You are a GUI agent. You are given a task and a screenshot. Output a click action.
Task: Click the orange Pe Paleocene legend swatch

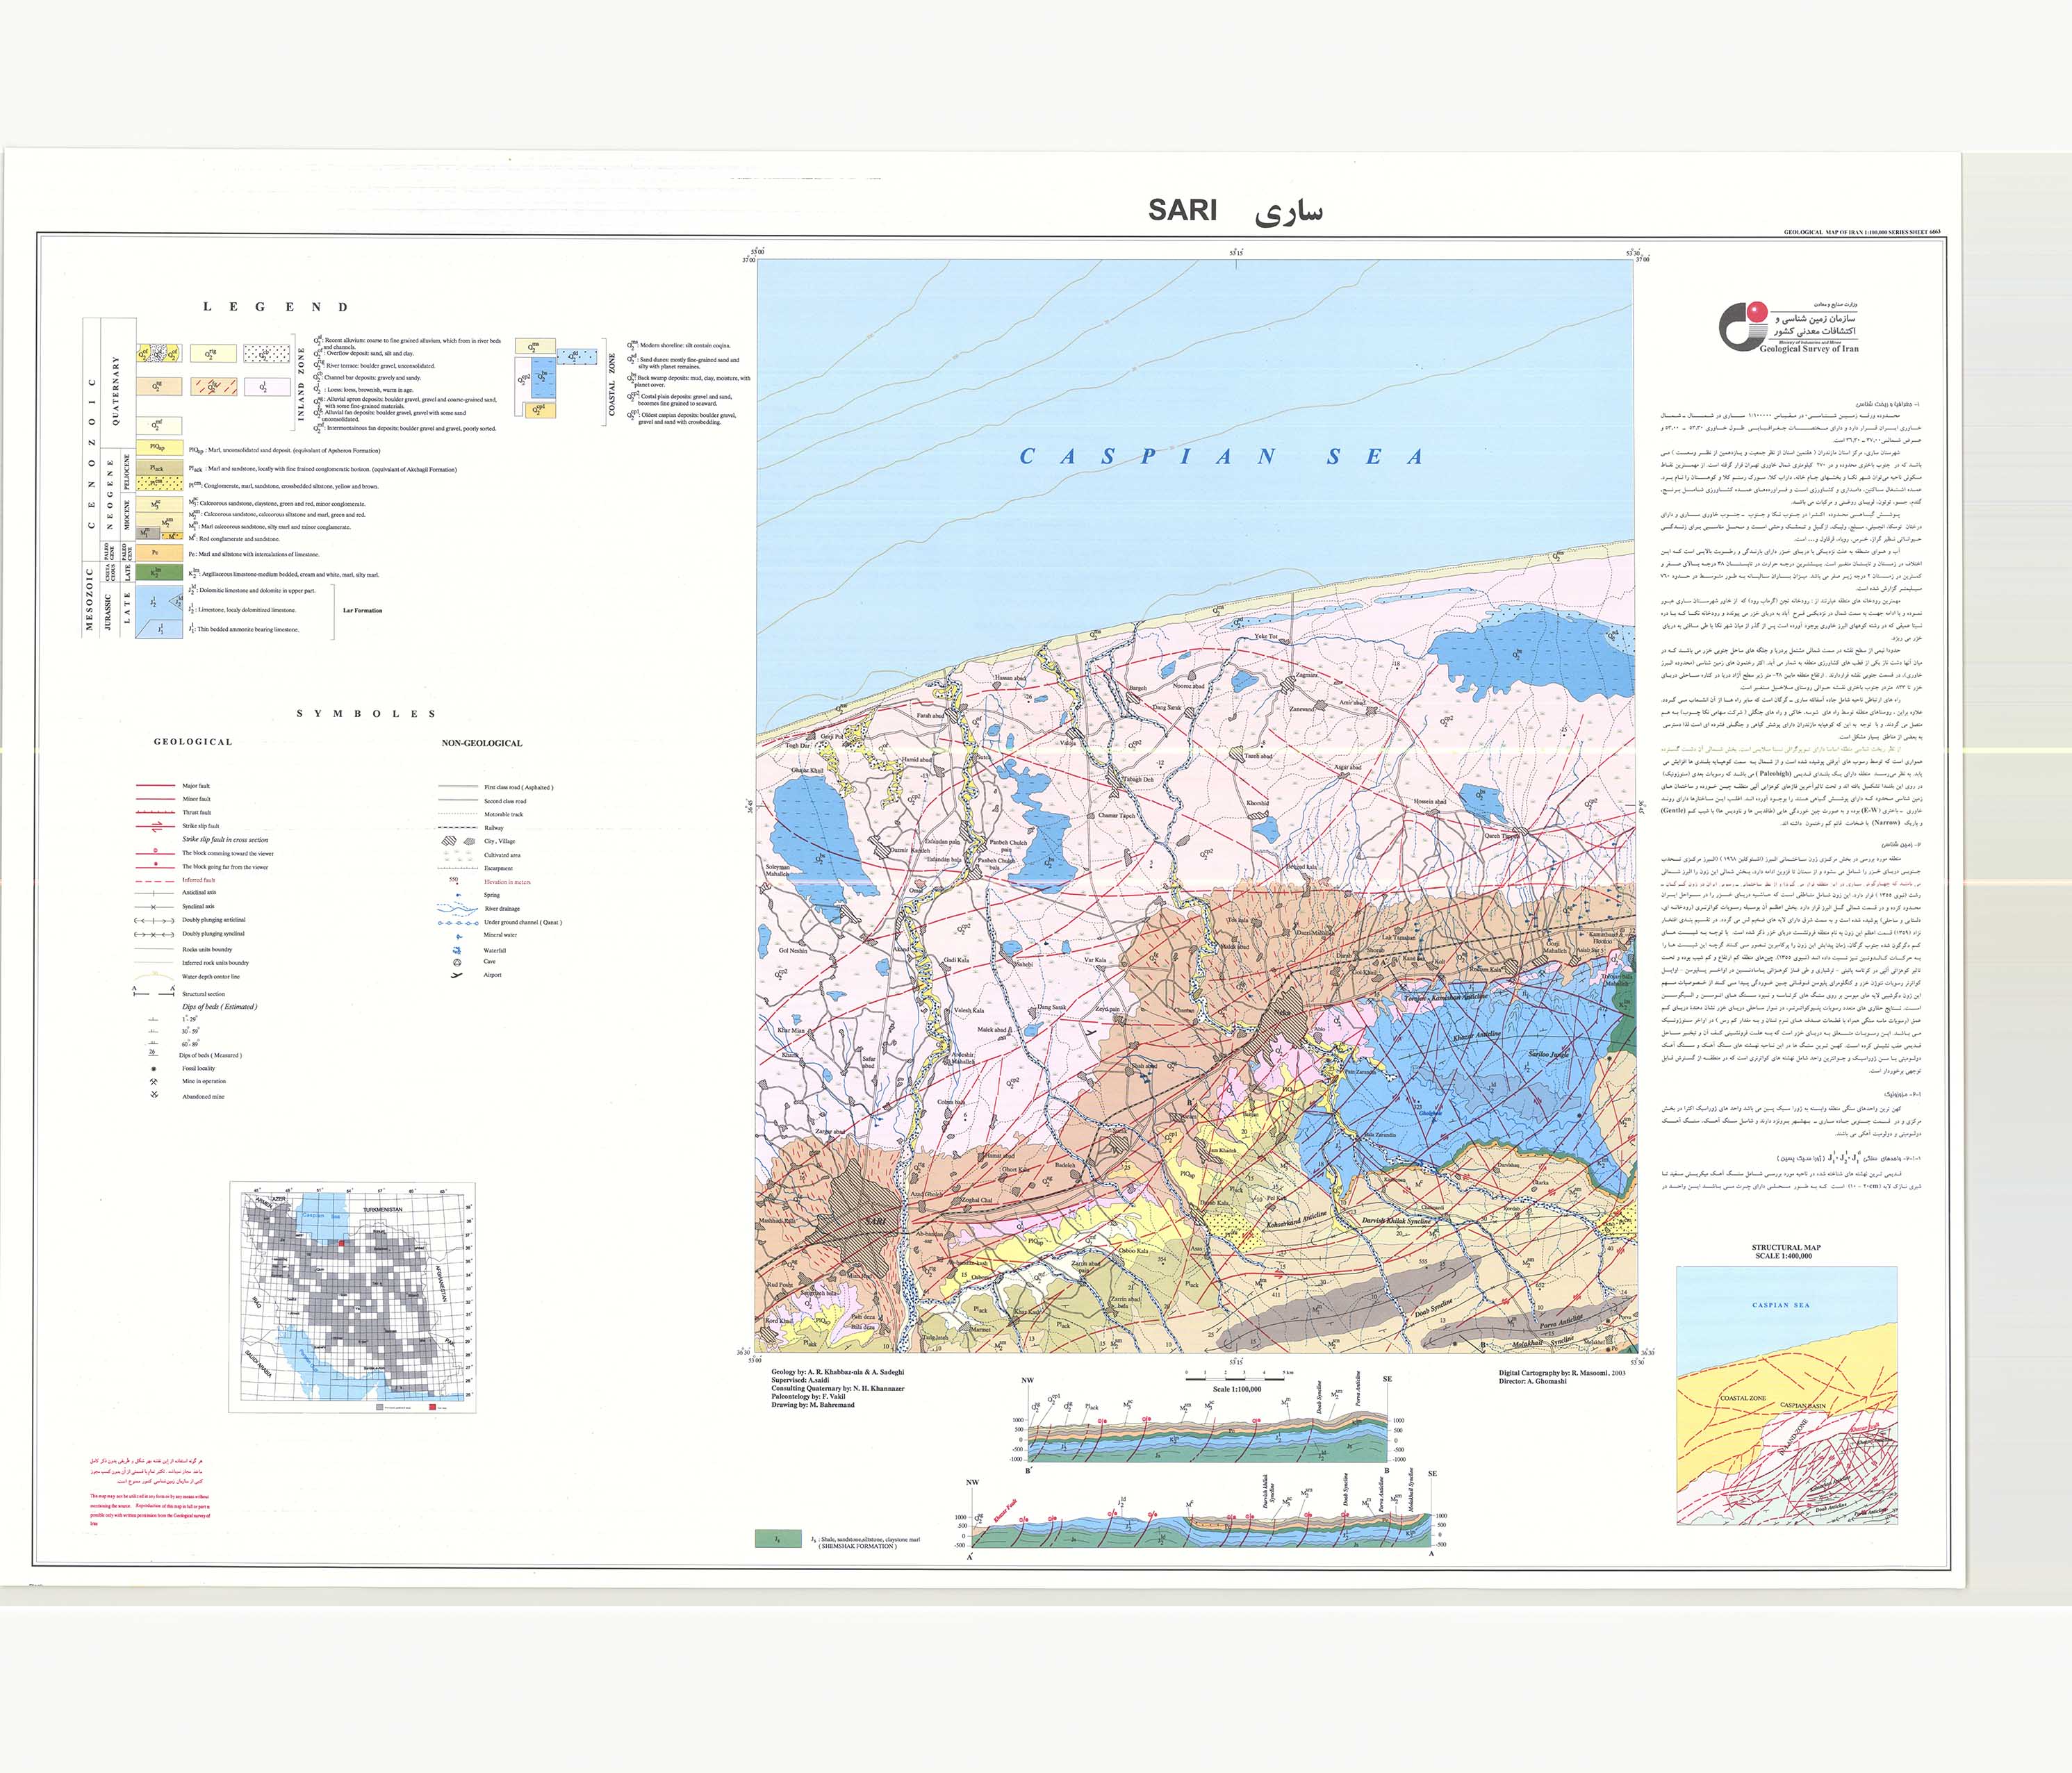[159, 553]
